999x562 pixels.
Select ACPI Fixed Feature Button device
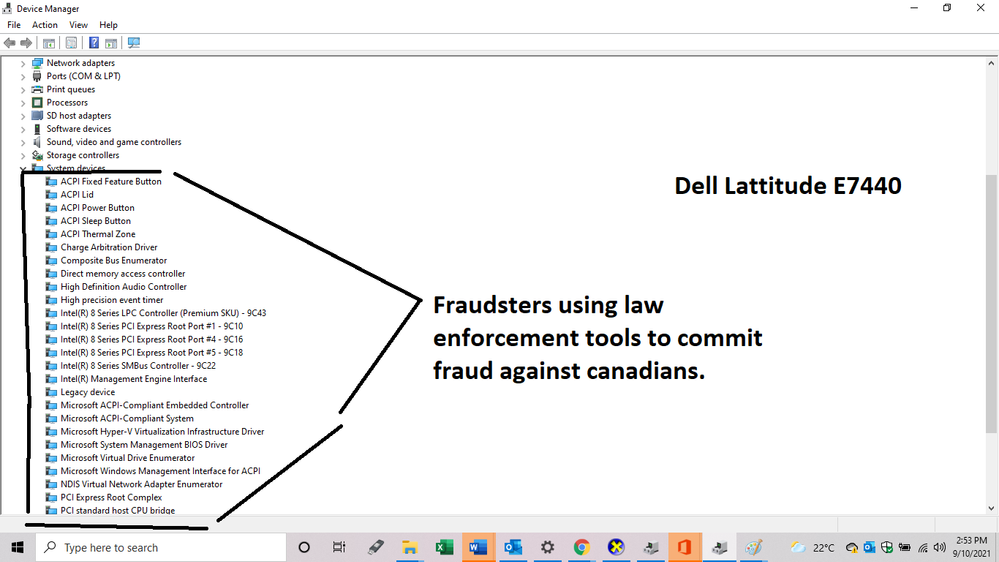point(111,182)
